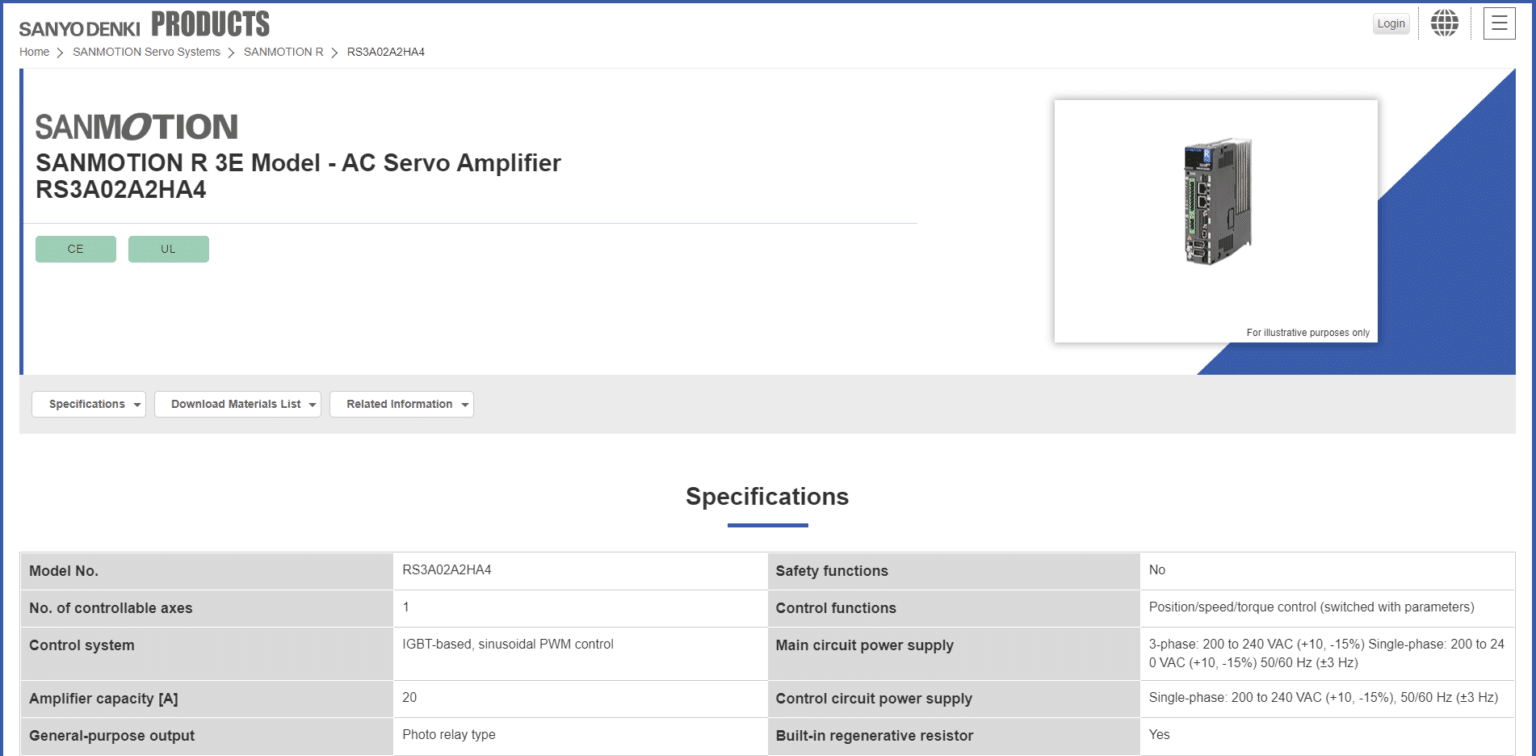The image size is (1536, 756).
Task: Click the globe language icon
Action: click(1444, 23)
